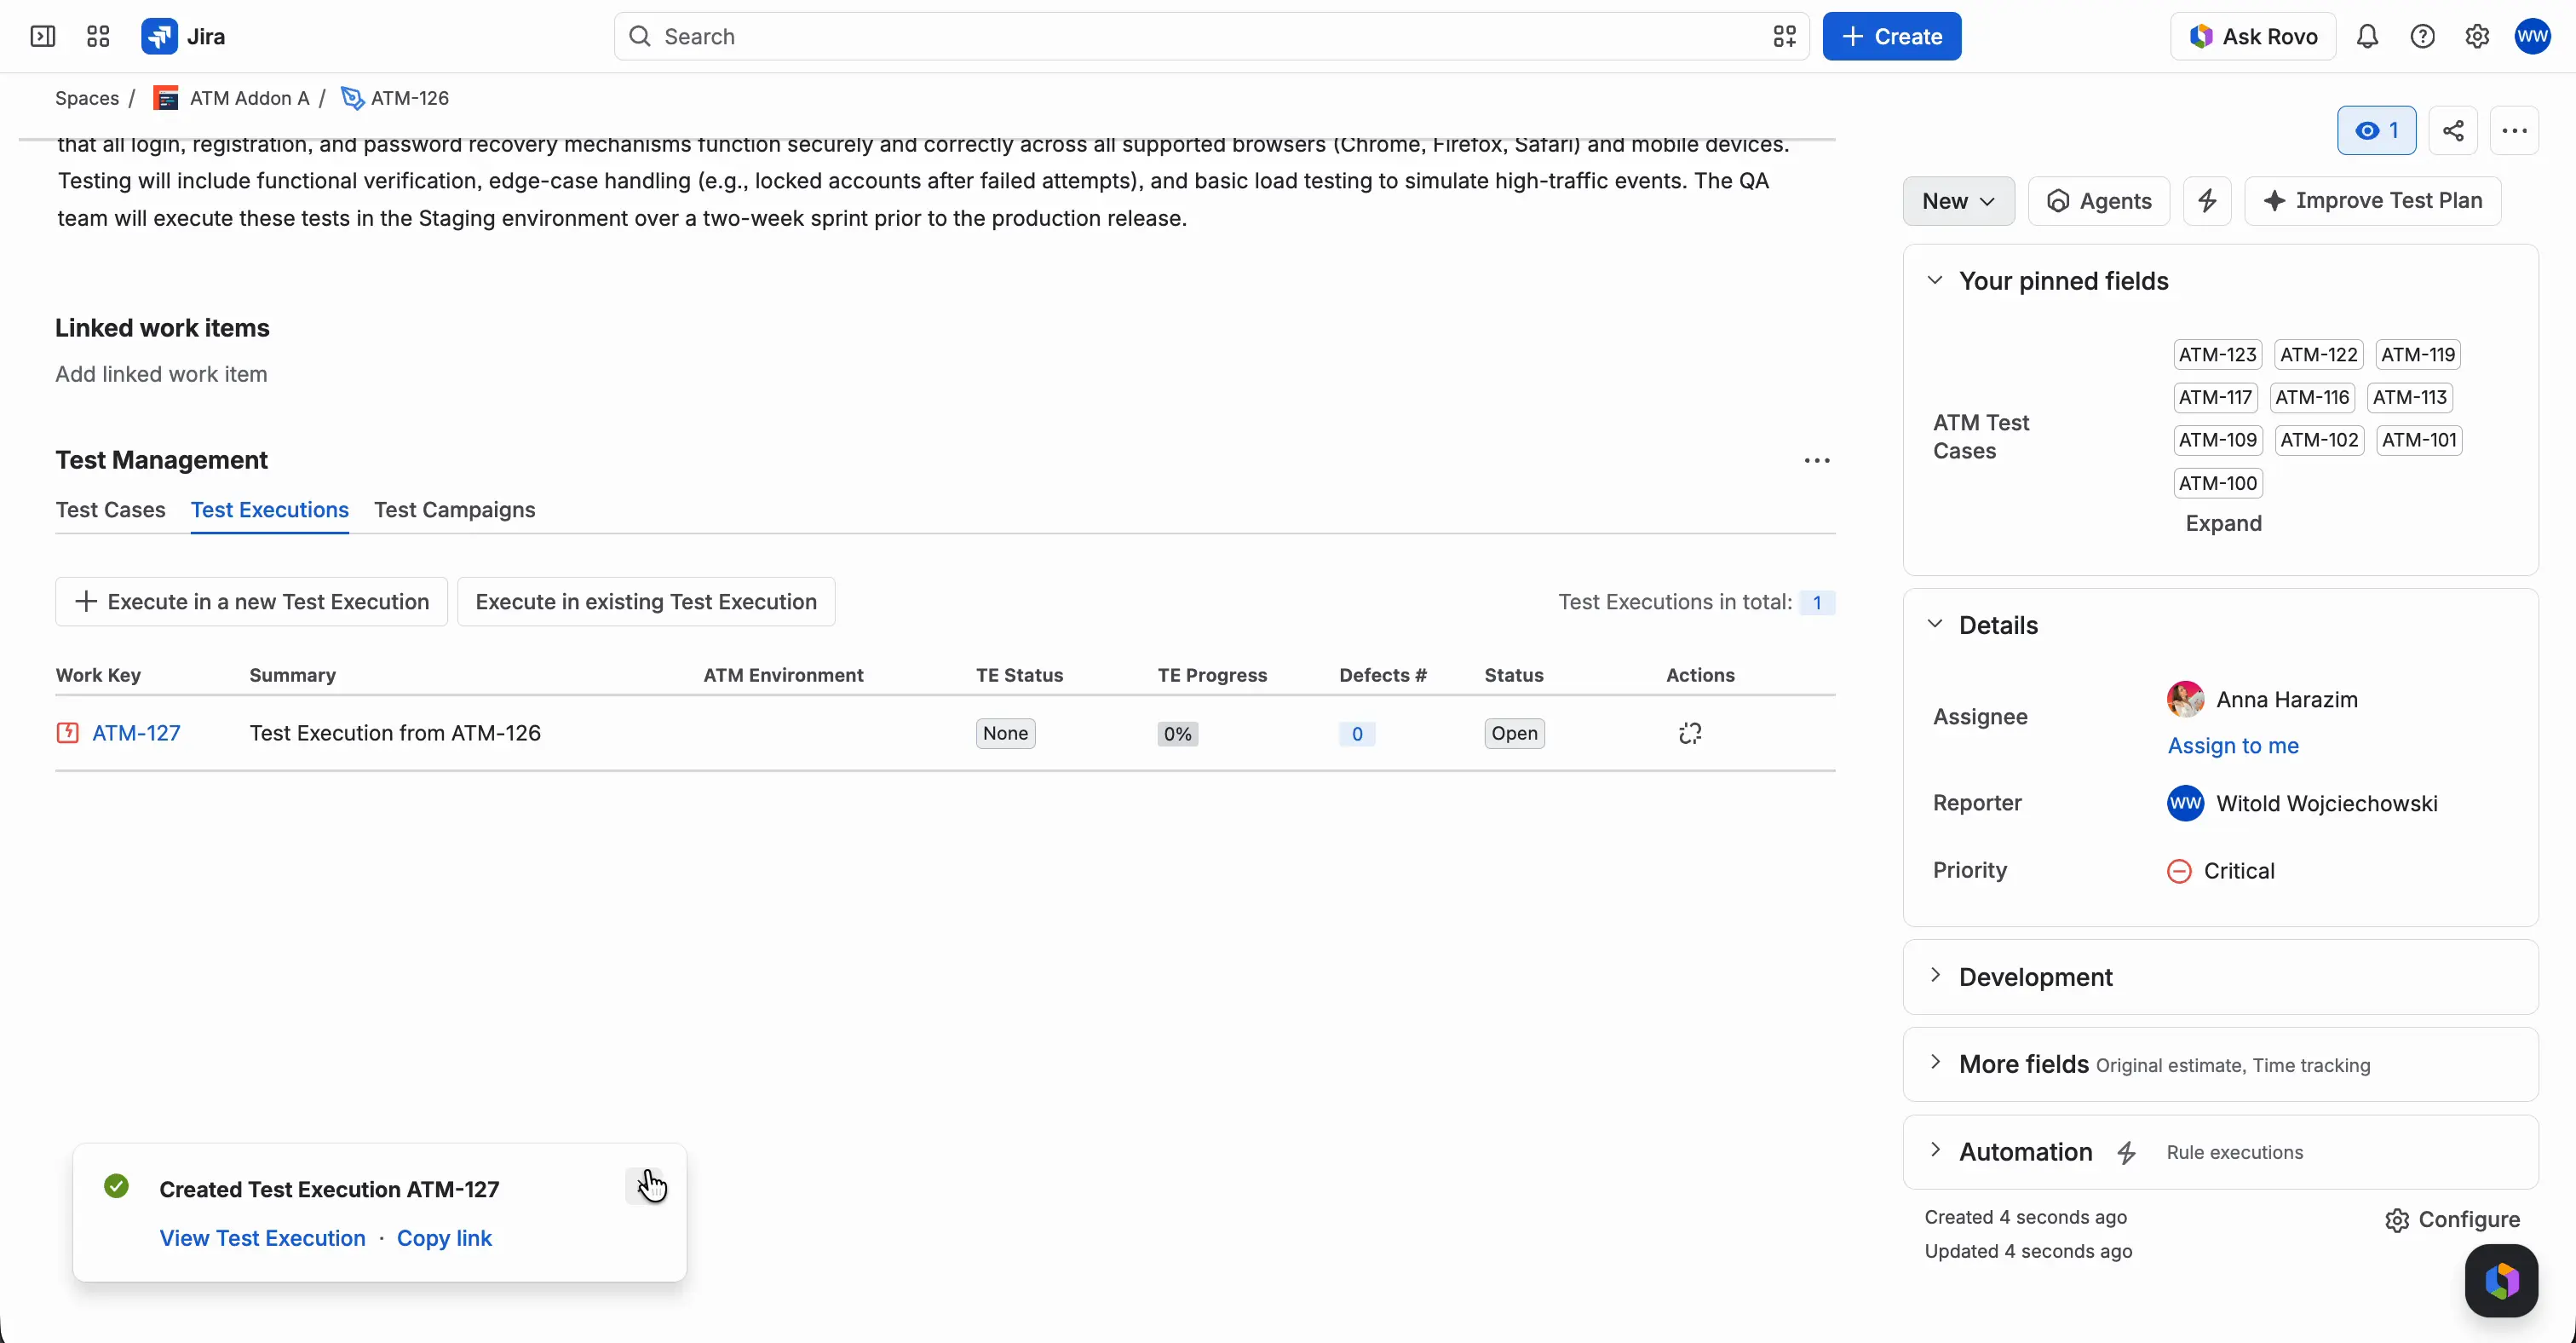This screenshot has width=2576, height=1343.
Task: Toggle the sidebar panel icon
Action: coord(43,37)
